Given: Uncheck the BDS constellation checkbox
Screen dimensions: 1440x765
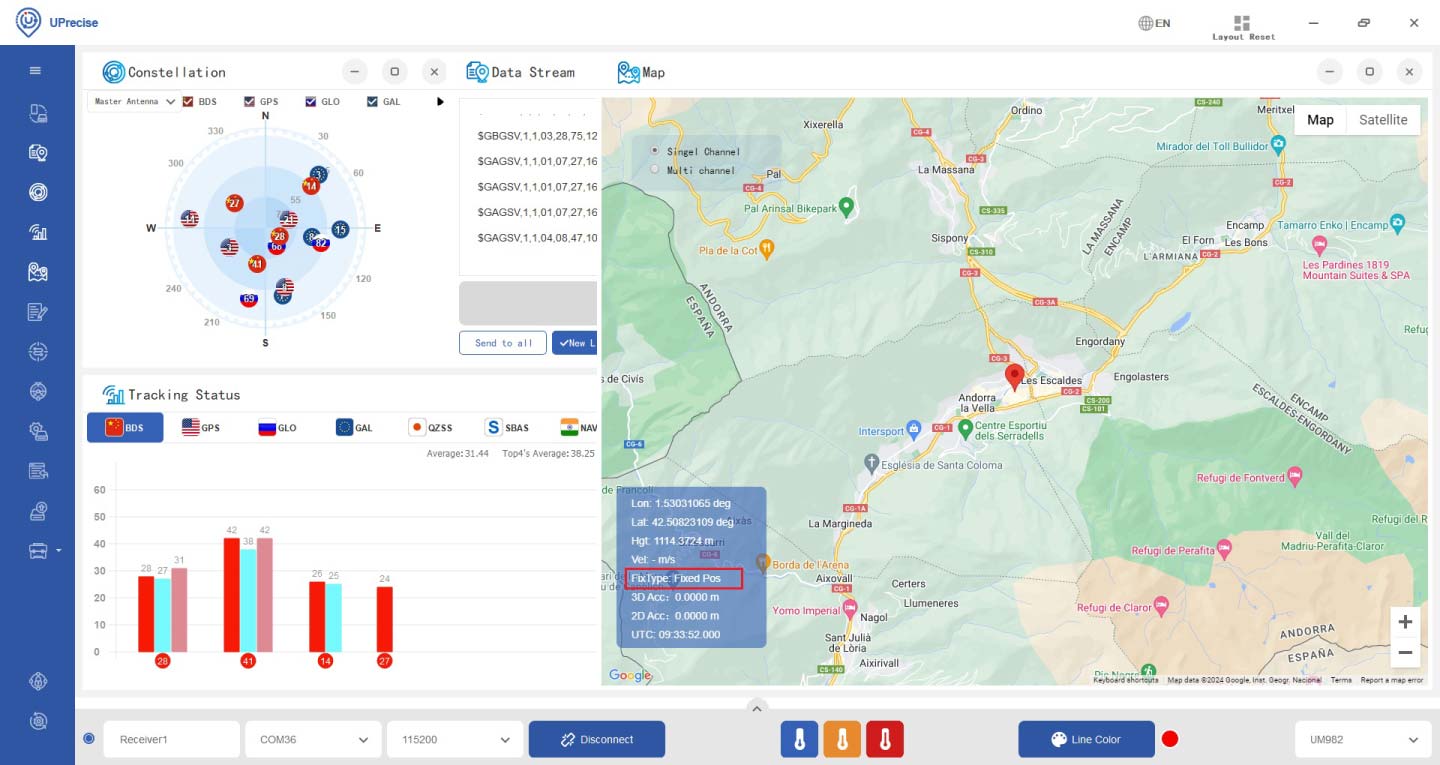Looking at the screenshot, I should [x=187, y=102].
